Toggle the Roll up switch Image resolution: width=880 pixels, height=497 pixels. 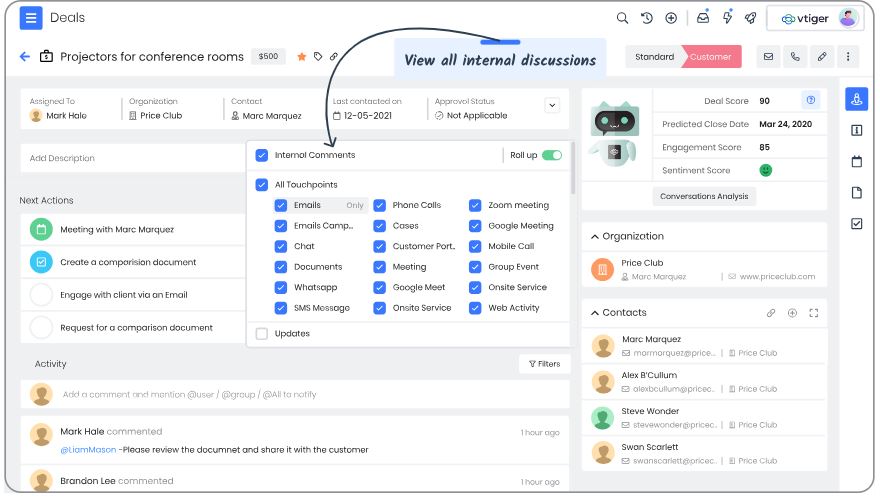click(552, 155)
